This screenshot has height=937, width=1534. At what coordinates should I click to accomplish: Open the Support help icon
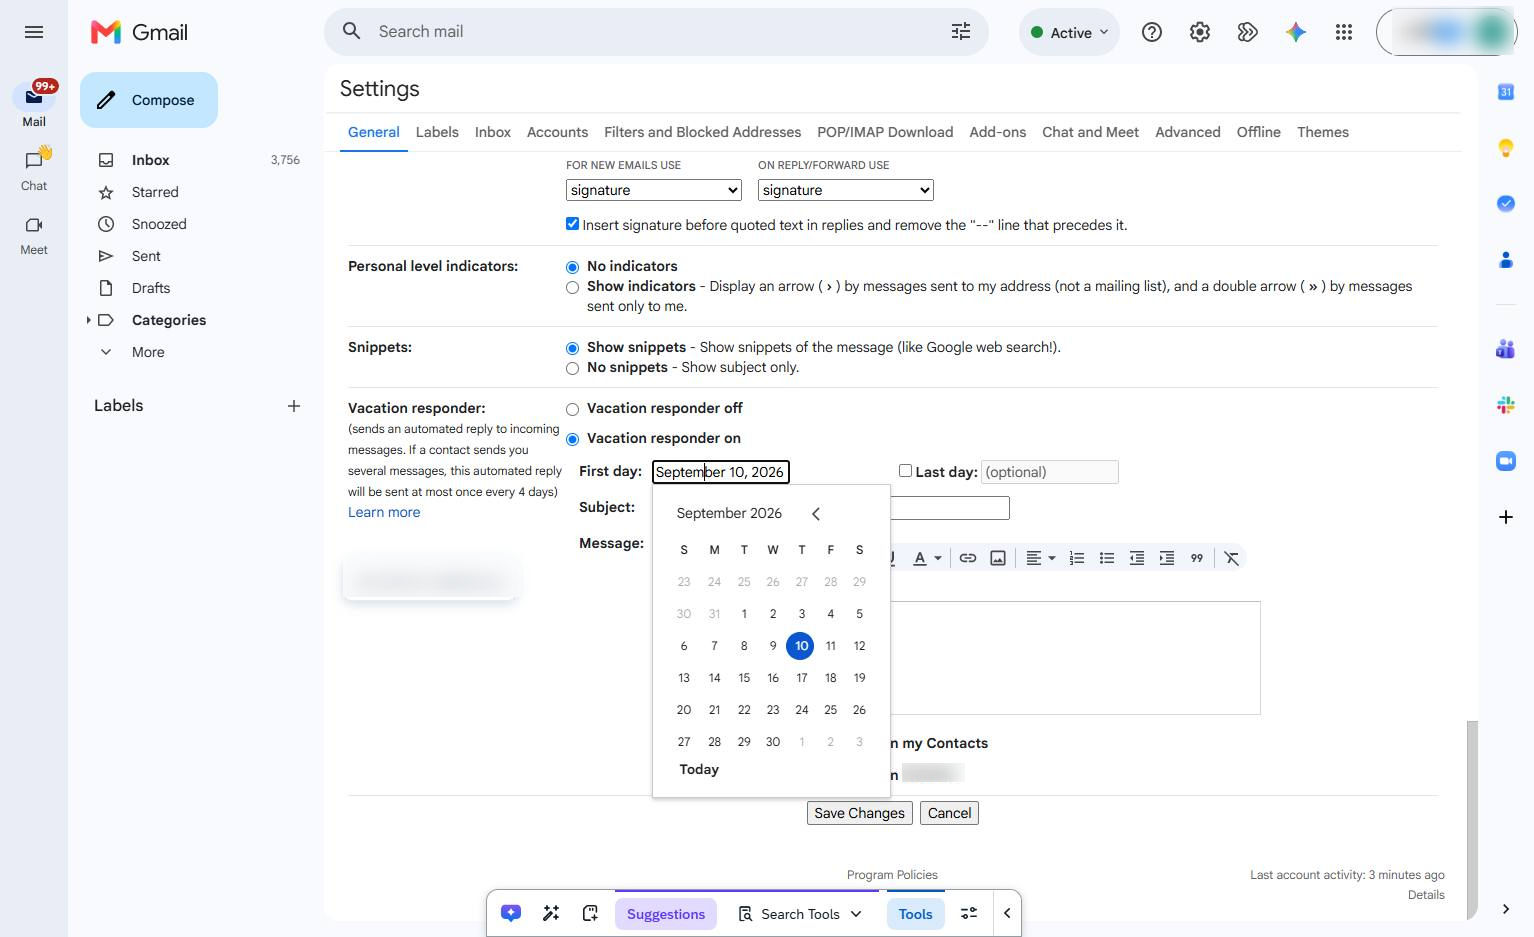click(x=1152, y=32)
